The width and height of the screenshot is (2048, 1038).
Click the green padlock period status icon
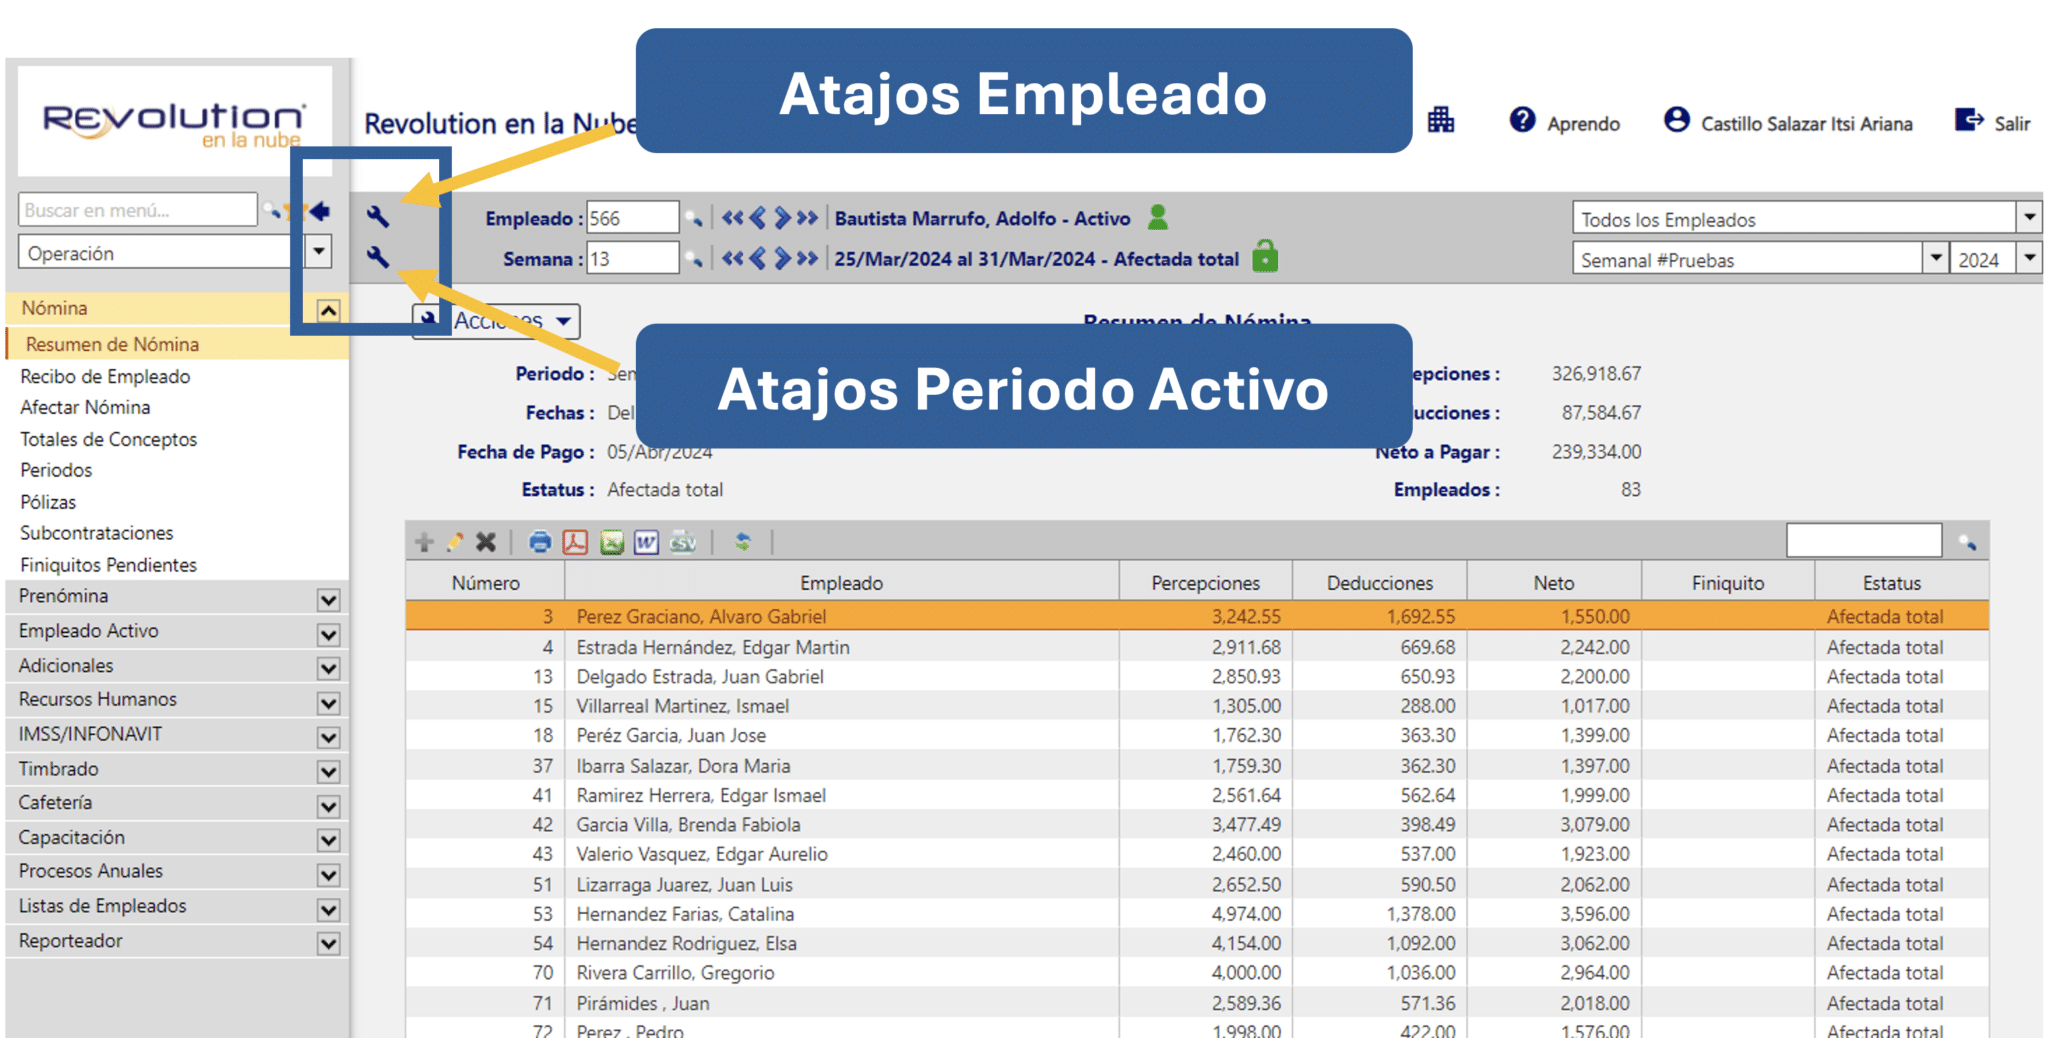pyautogui.click(x=1265, y=256)
